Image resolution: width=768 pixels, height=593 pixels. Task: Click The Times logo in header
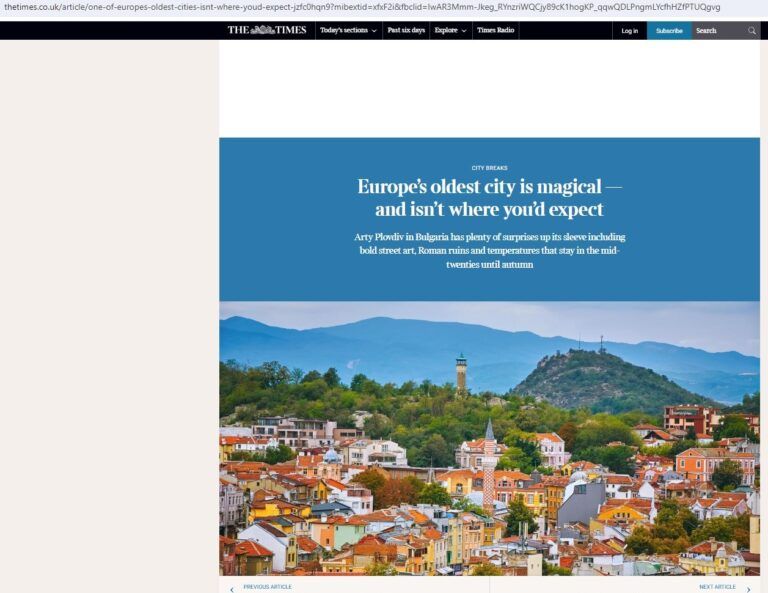coord(266,30)
